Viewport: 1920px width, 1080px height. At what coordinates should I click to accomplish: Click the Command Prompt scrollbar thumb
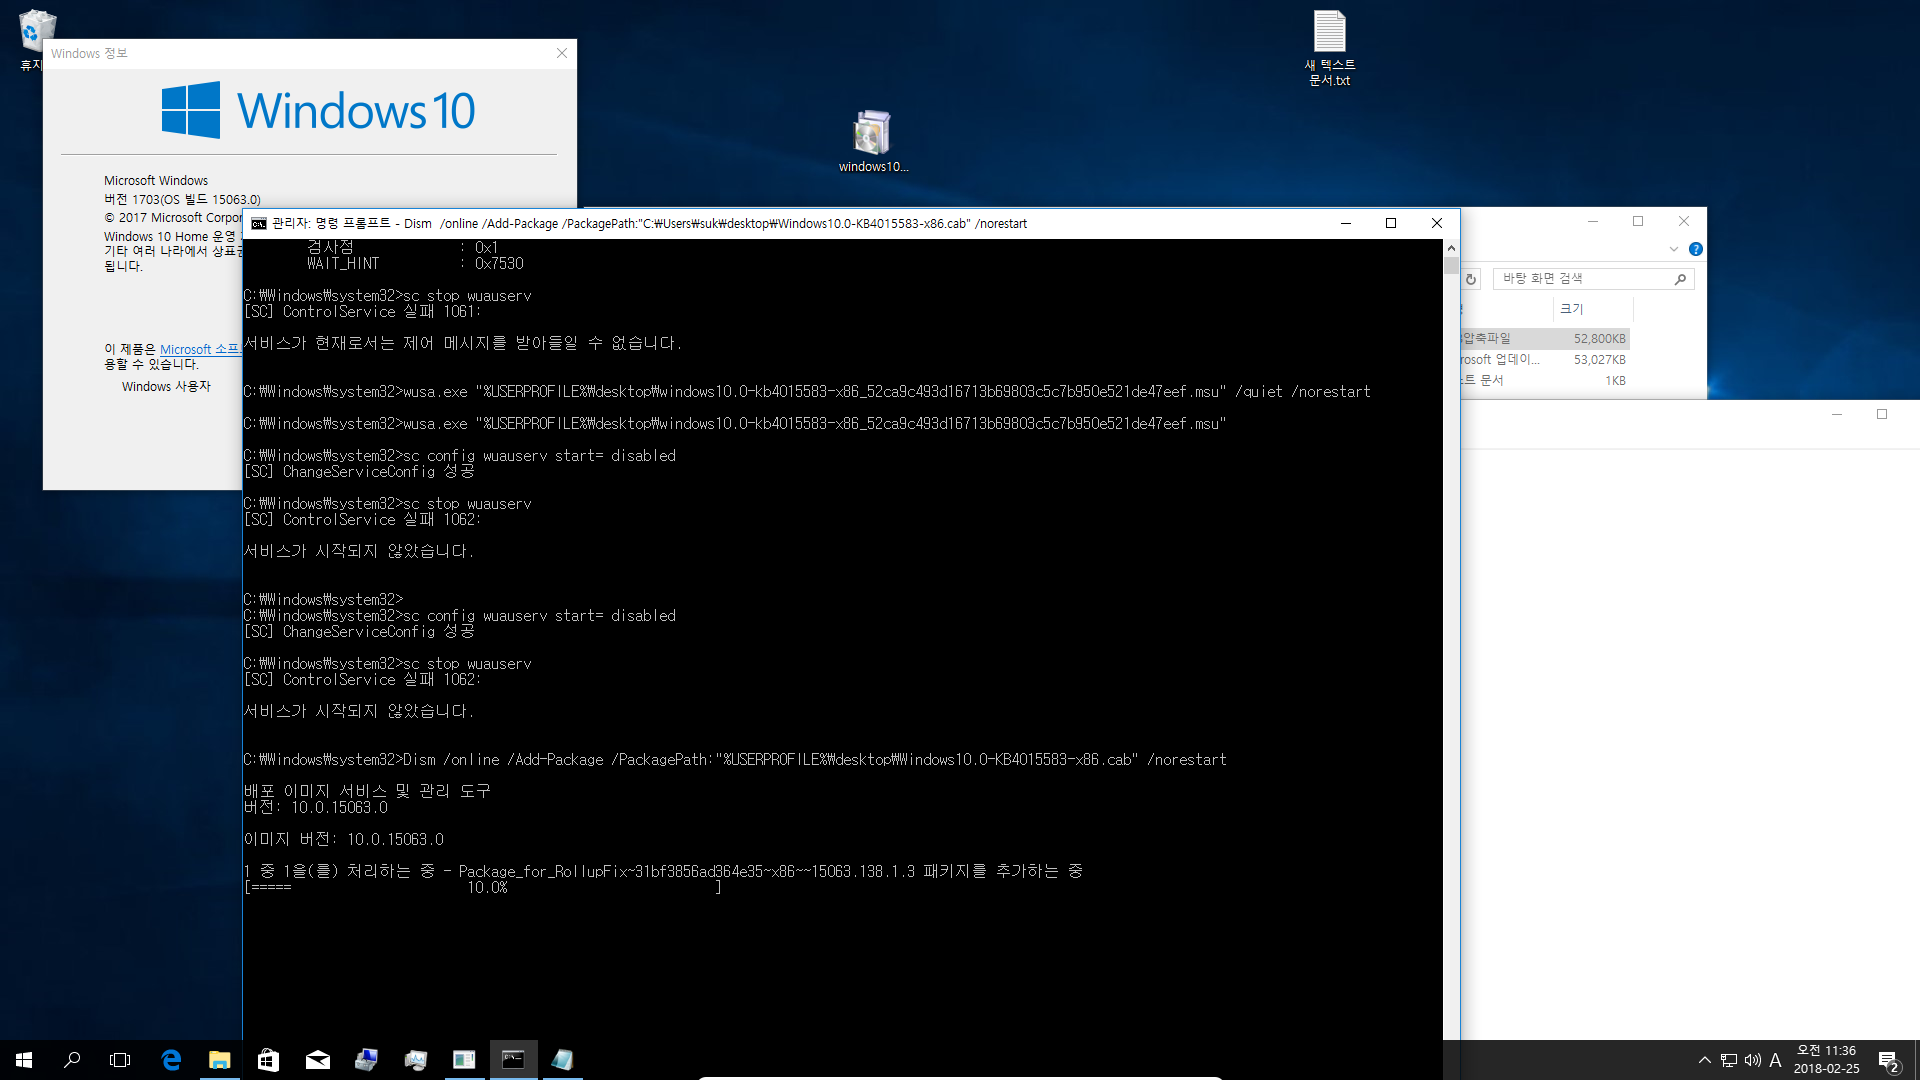1451,265
